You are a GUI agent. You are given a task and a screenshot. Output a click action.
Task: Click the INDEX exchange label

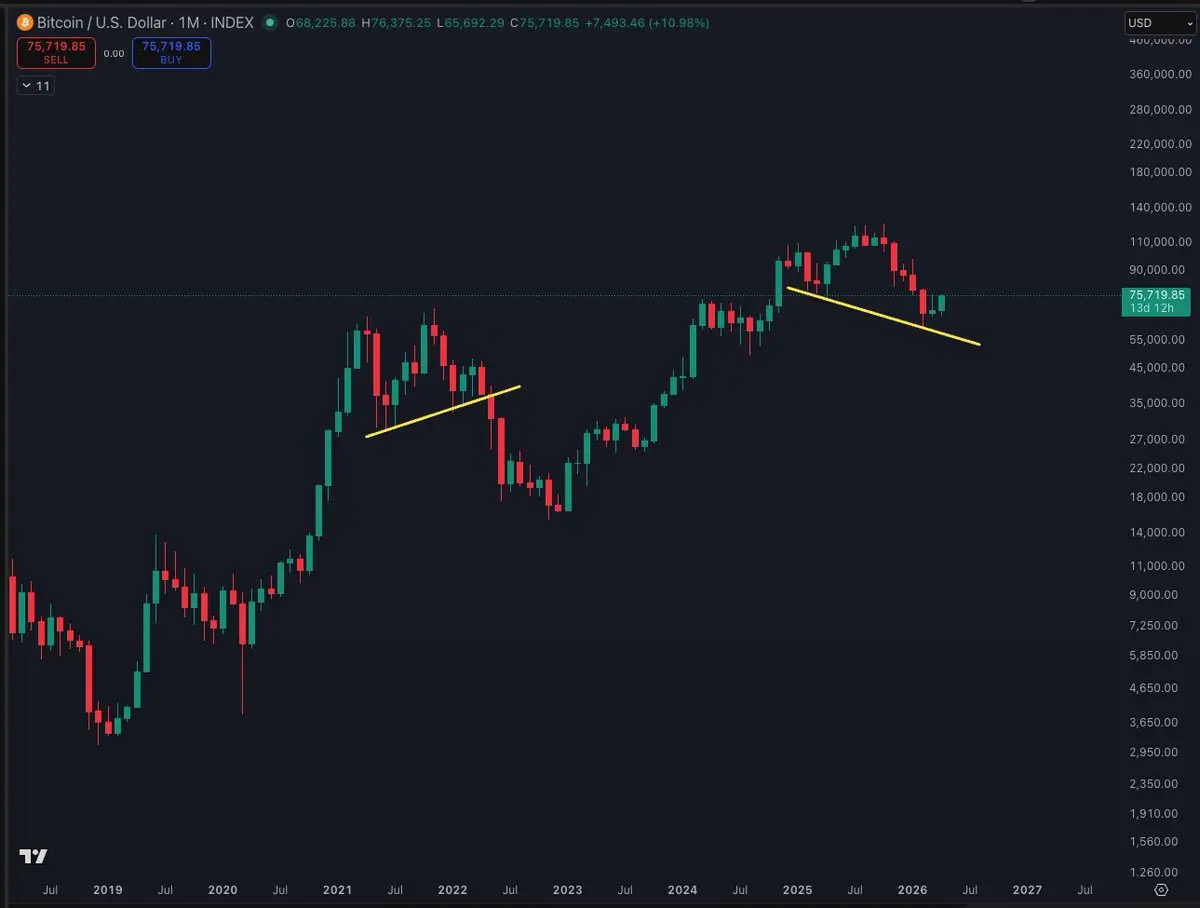233,22
